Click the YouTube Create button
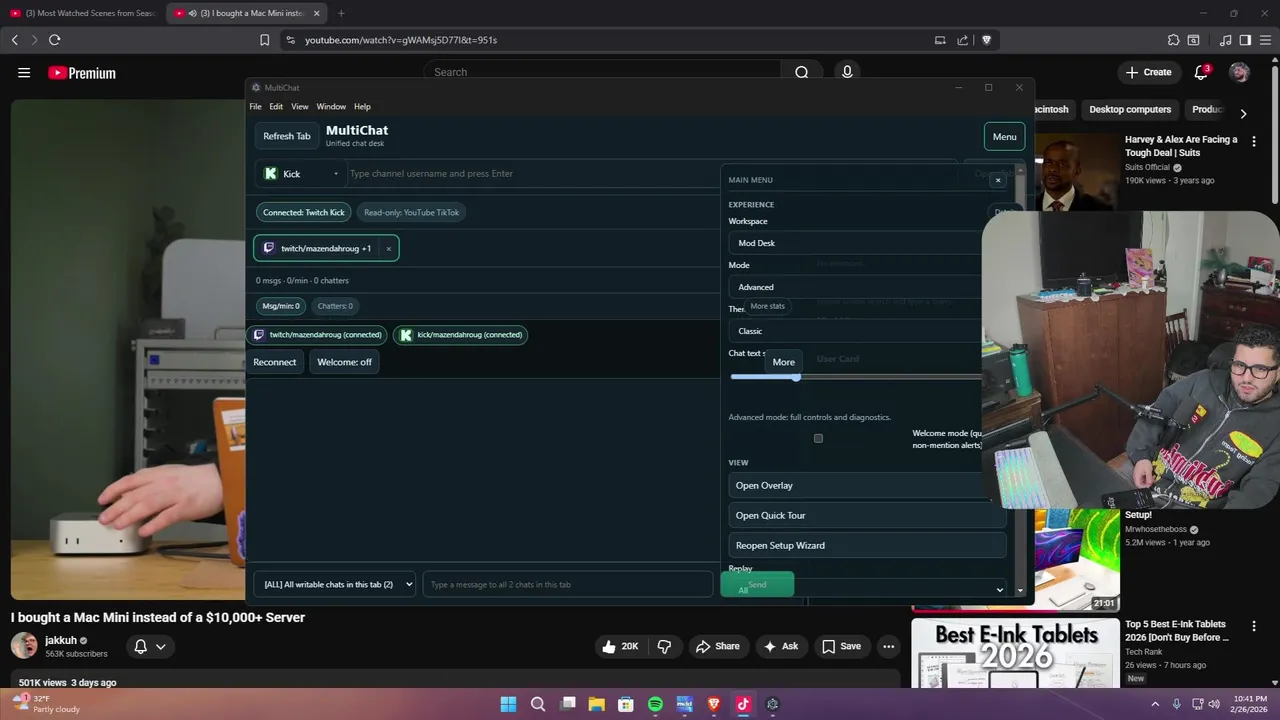The image size is (1280, 720). (1148, 72)
